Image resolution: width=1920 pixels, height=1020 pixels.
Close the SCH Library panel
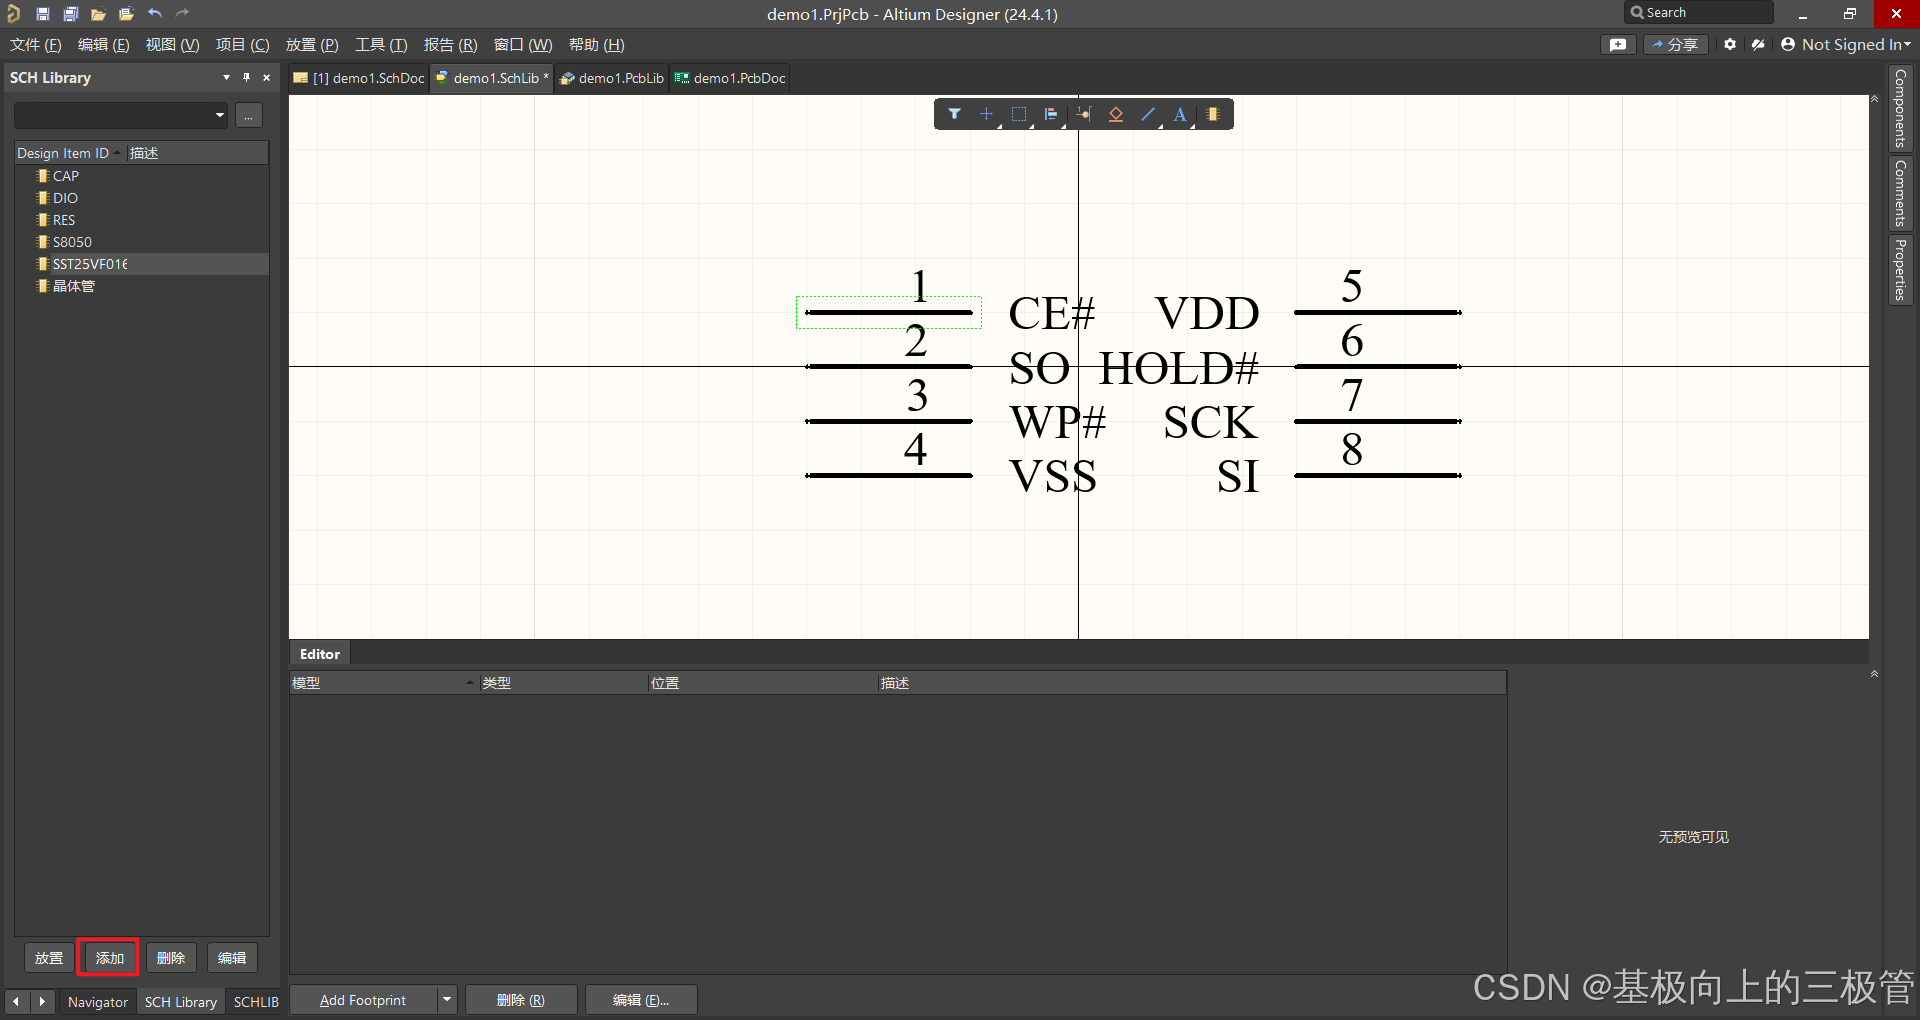click(x=266, y=77)
